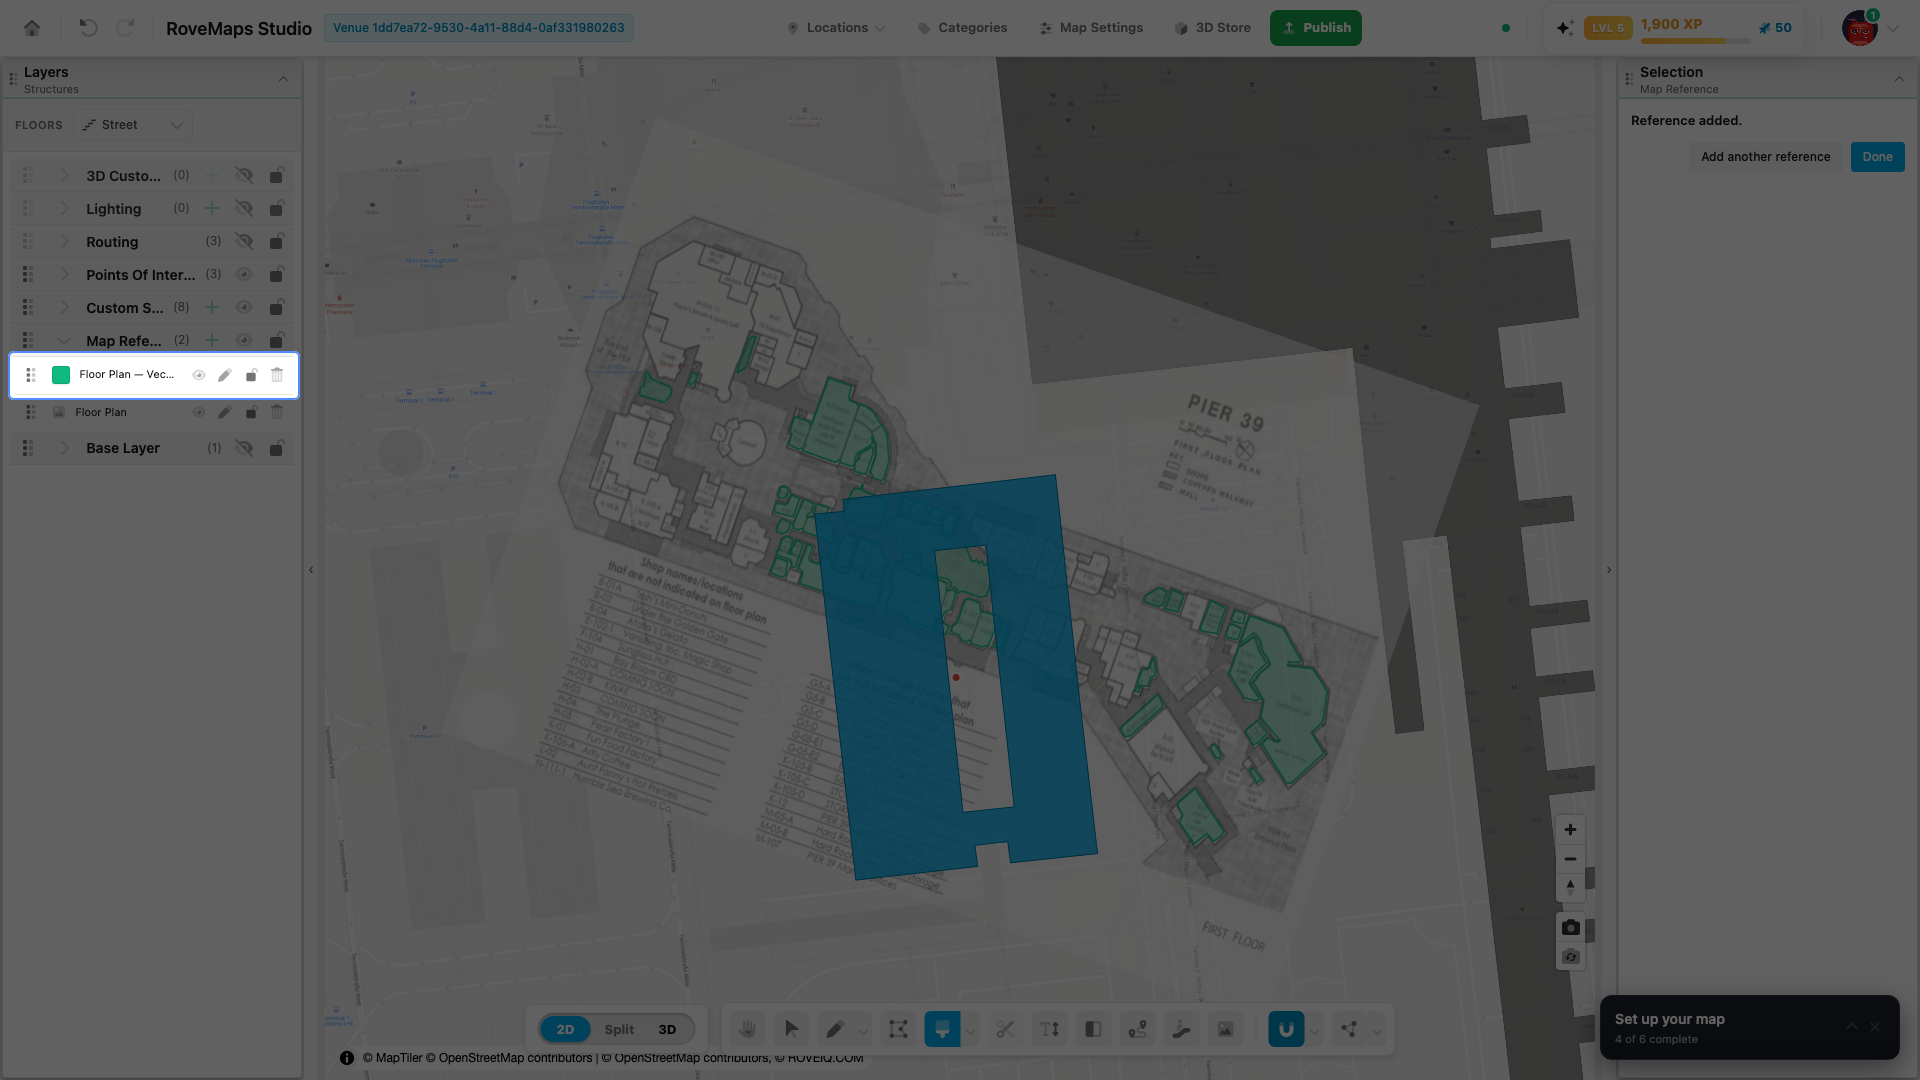Select the text height tool
The height and width of the screenshot is (1080, 1920).
[1049, 1029]
